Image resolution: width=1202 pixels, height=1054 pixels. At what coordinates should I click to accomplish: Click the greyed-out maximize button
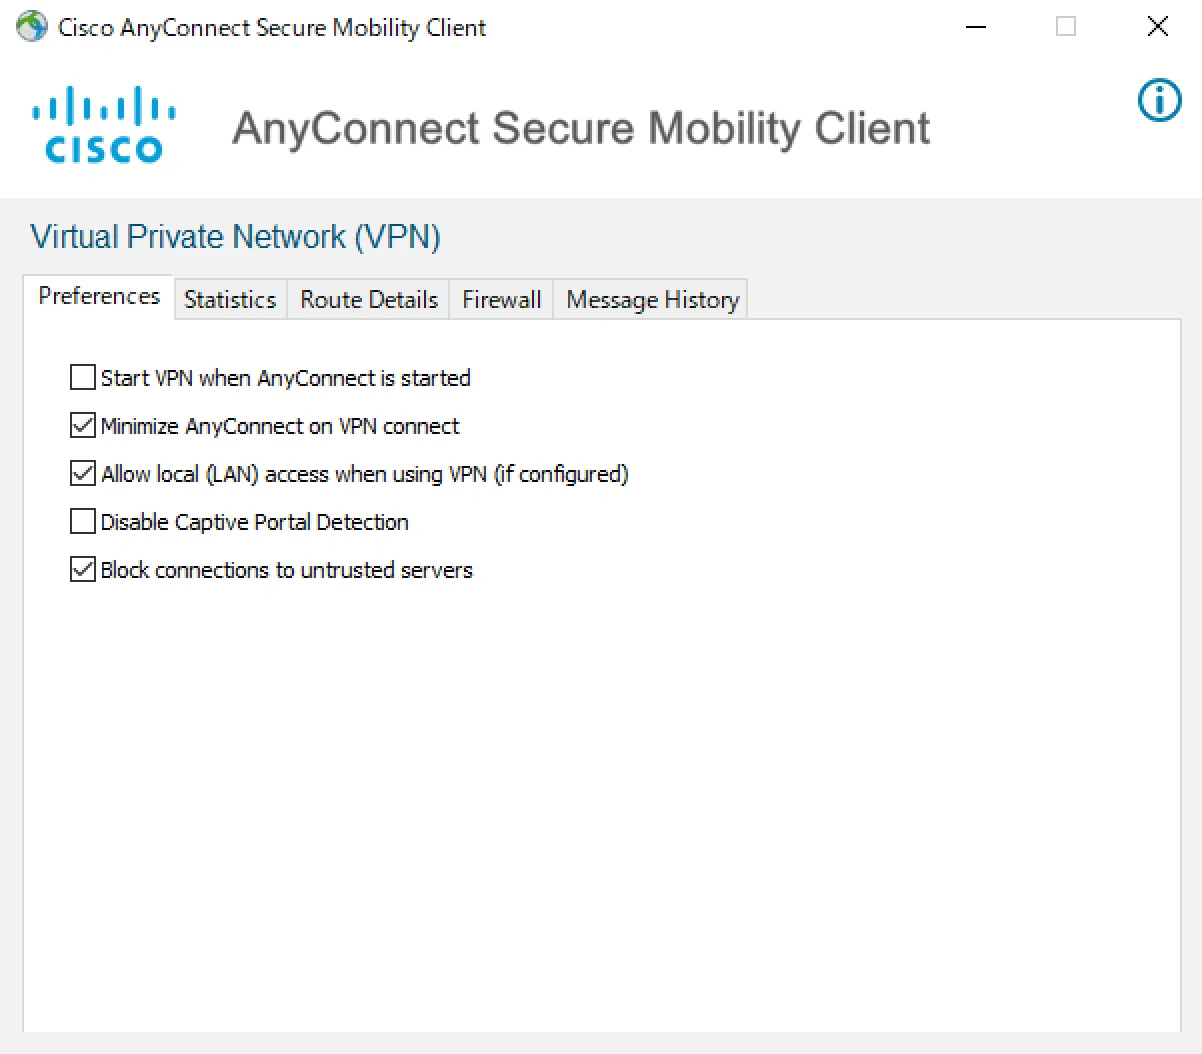[1066, 27]
